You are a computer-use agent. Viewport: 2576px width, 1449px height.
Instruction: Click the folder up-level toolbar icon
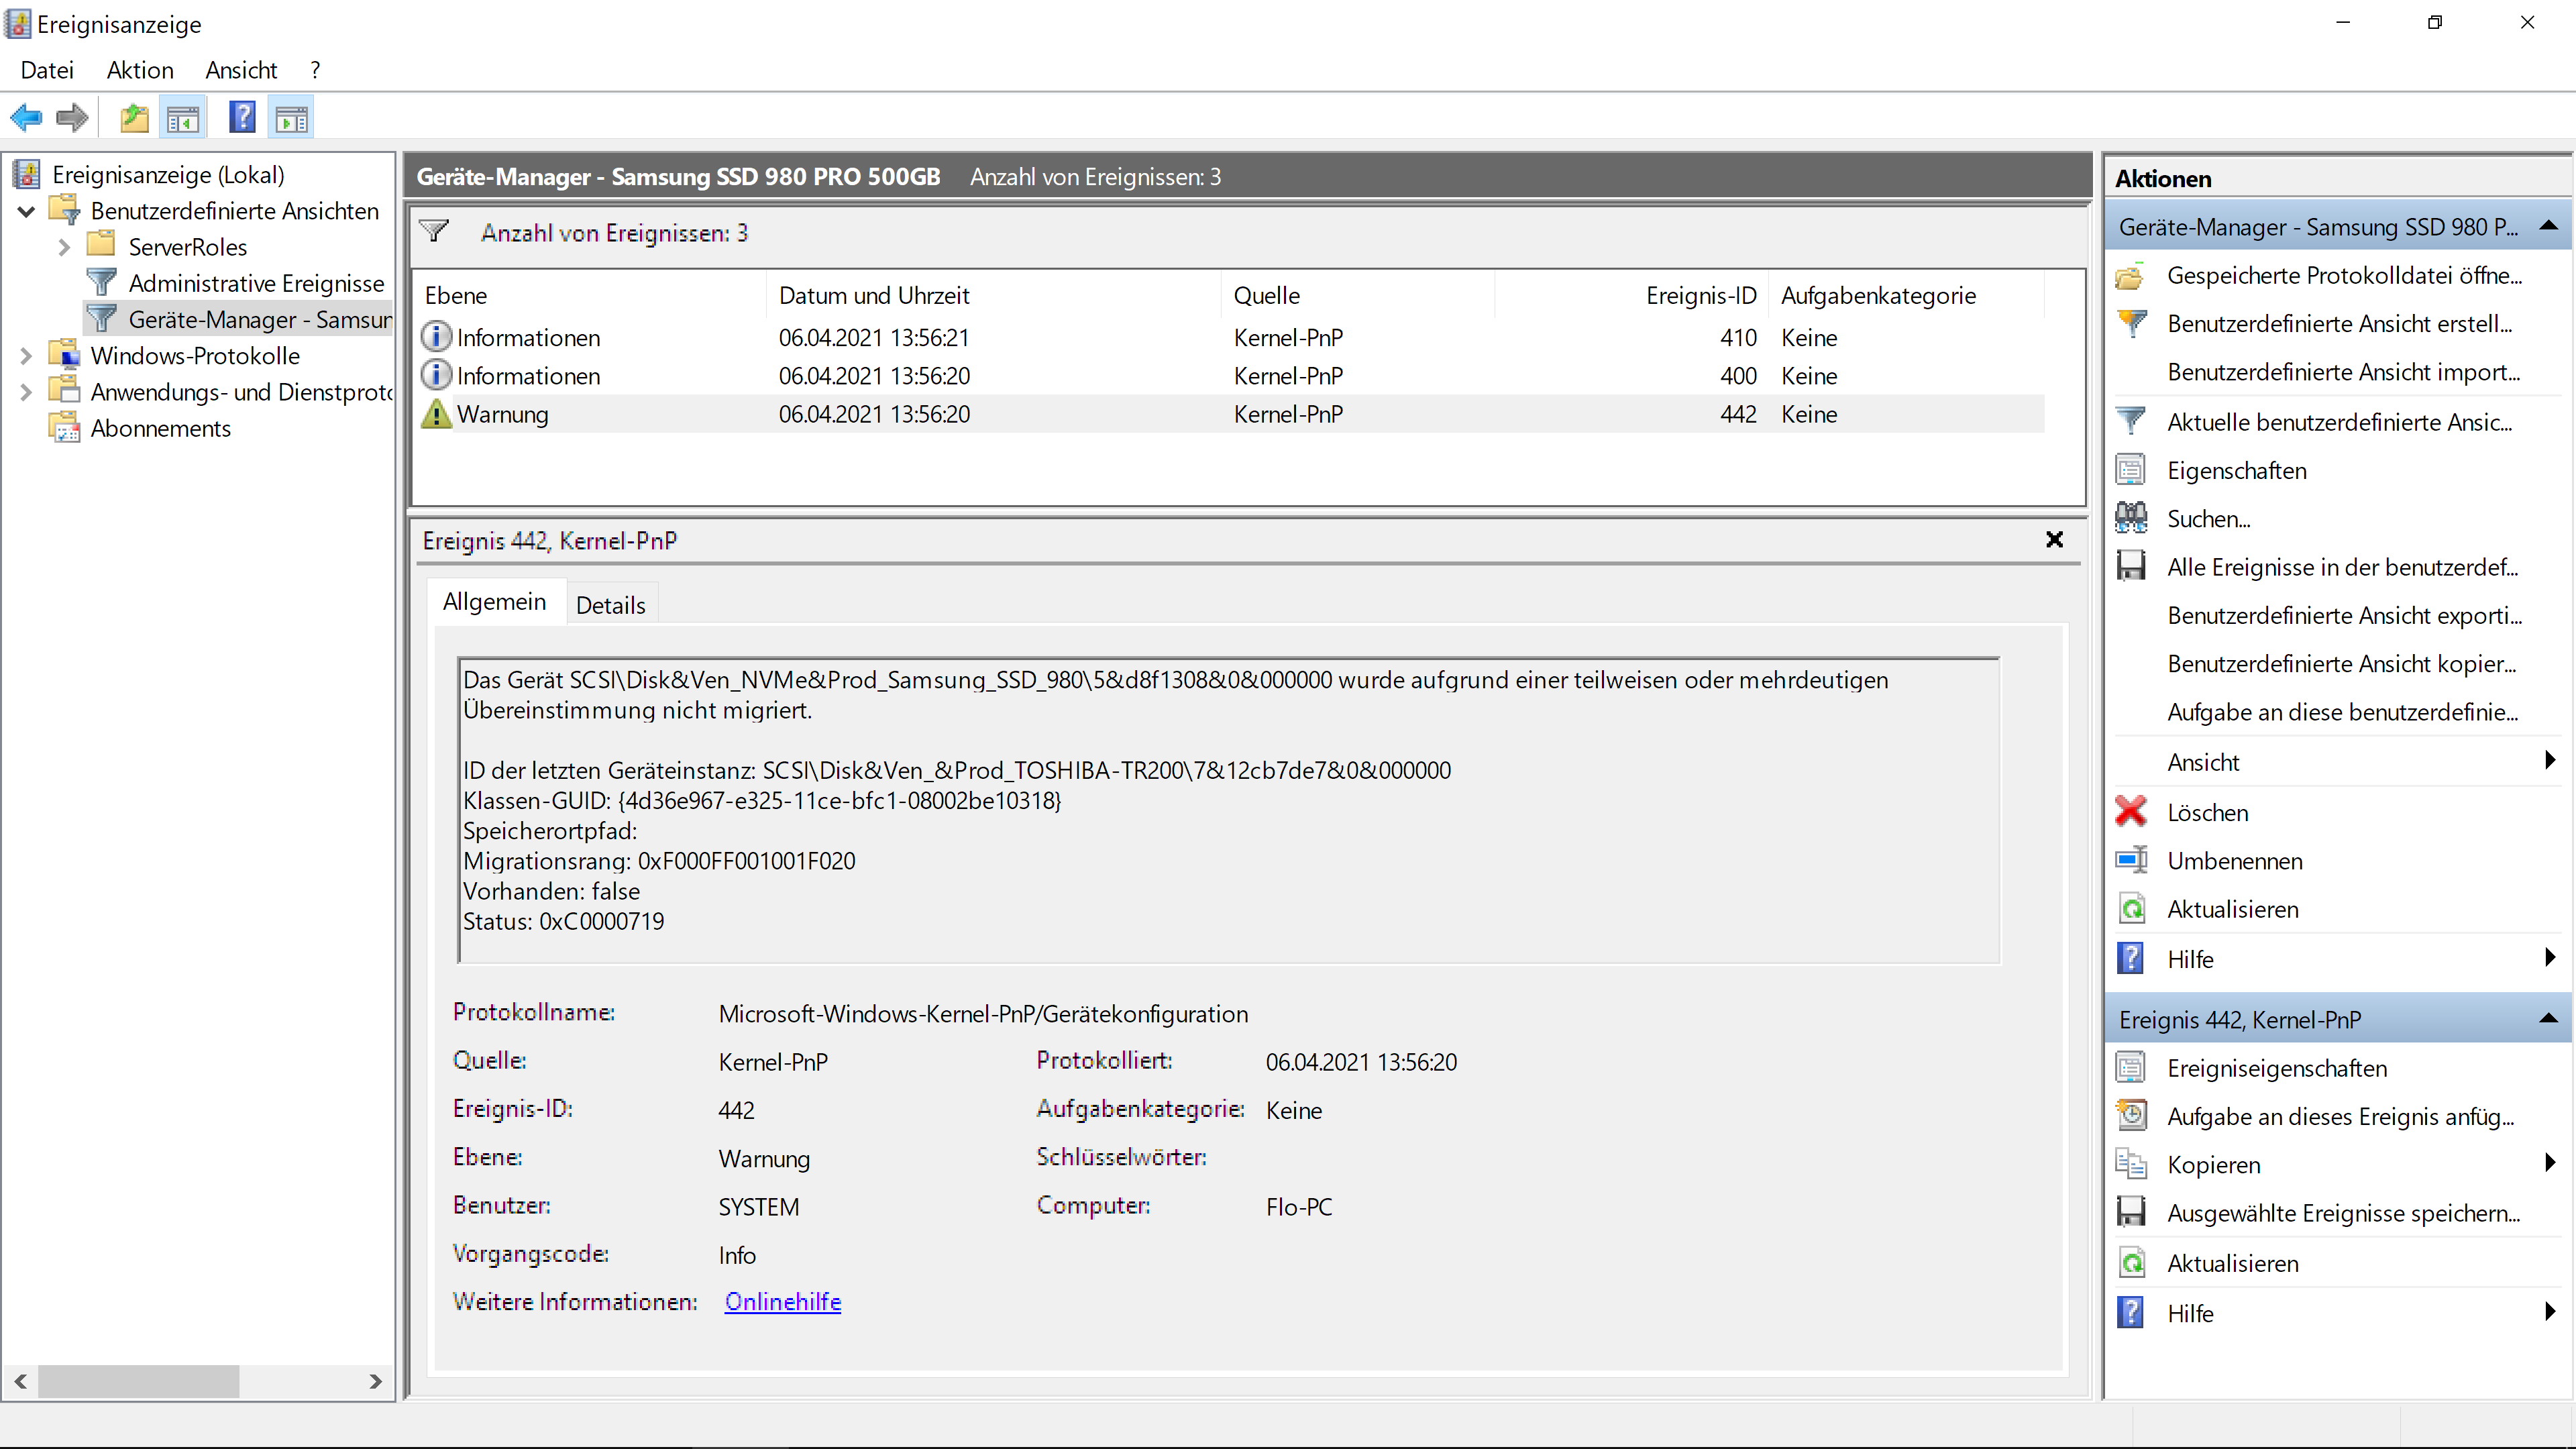tap(134, 118)
